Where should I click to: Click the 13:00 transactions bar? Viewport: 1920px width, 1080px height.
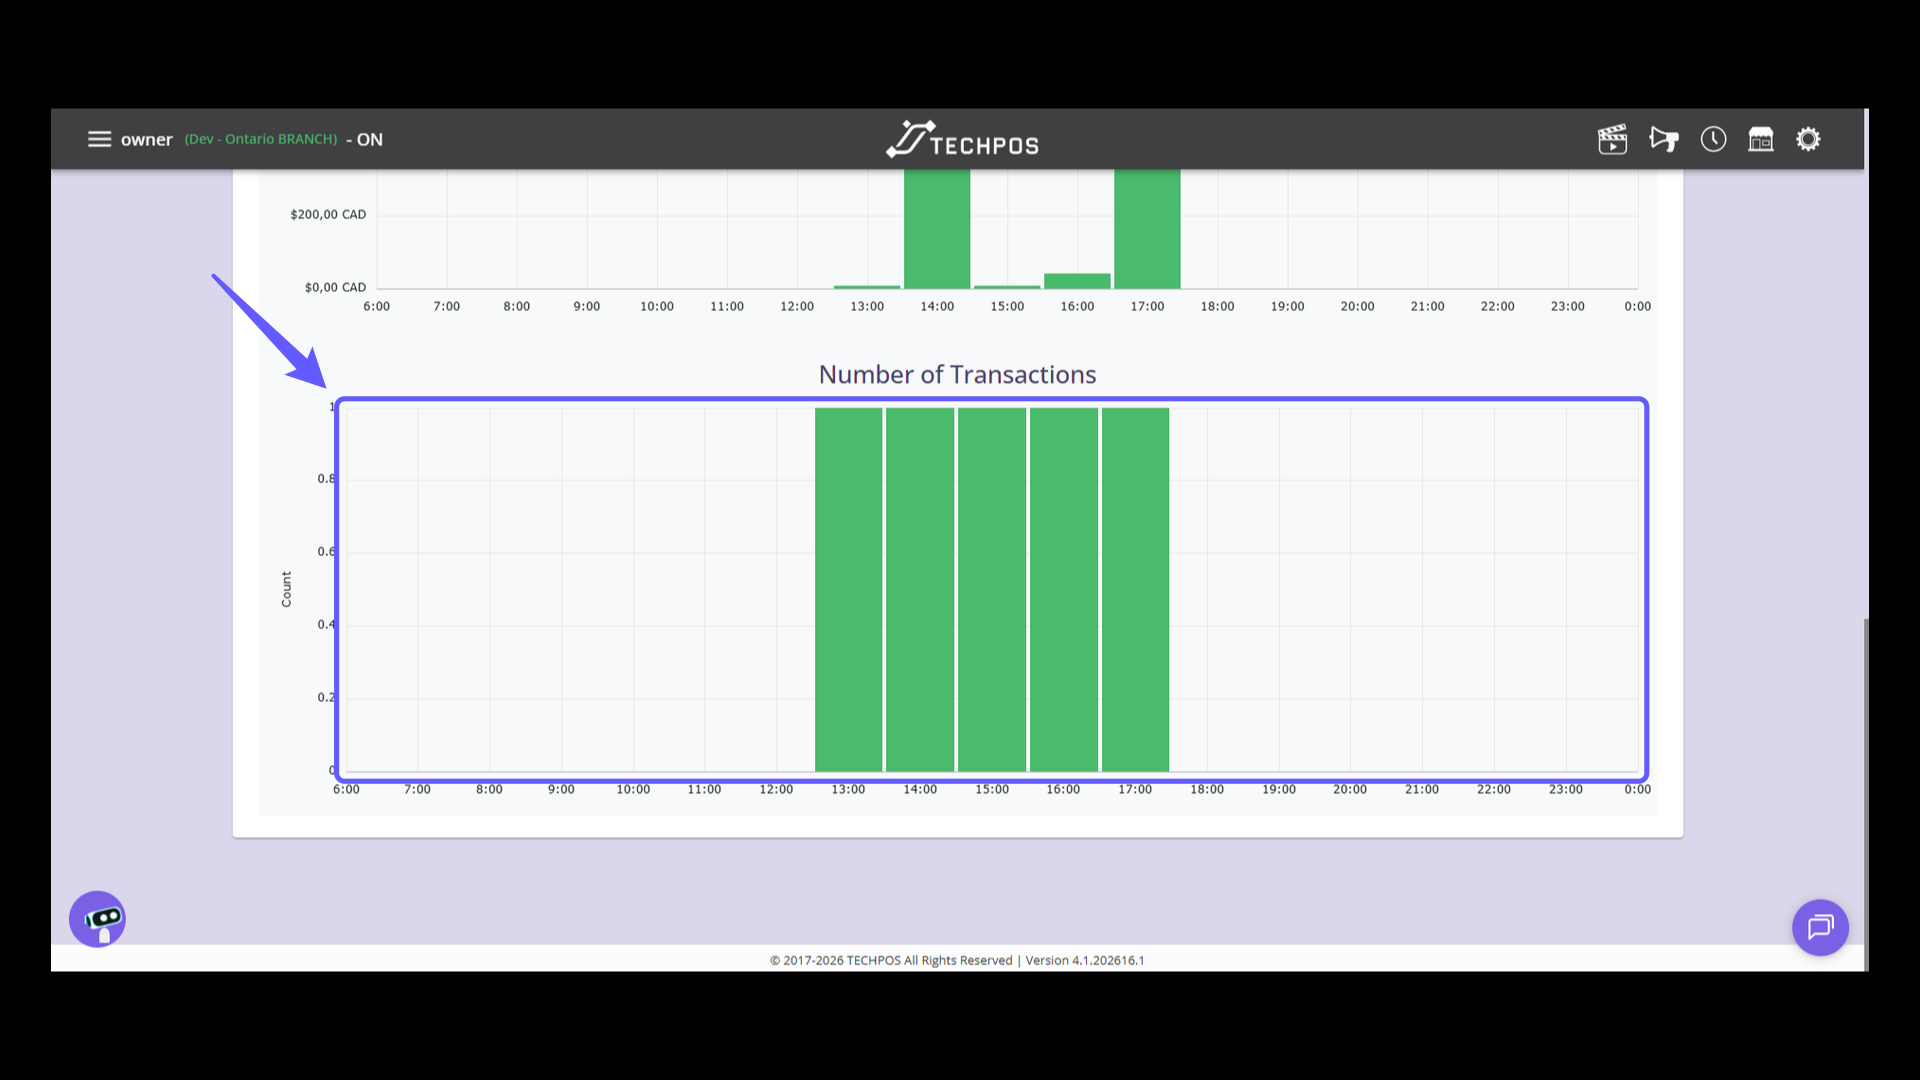[x=848, y=590]
